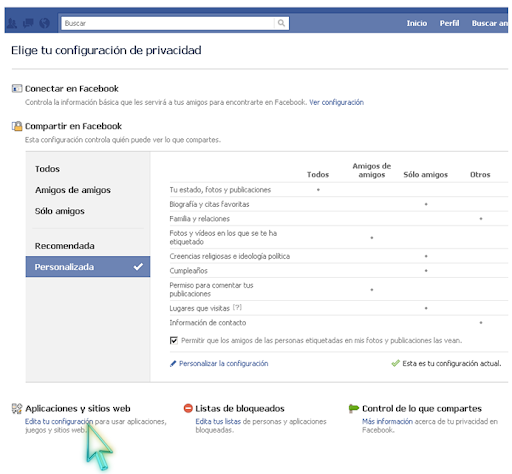Click 'Control de lo que compartes' heading
The width and height of the screenshot is (512, 474).
pos(422,408)
